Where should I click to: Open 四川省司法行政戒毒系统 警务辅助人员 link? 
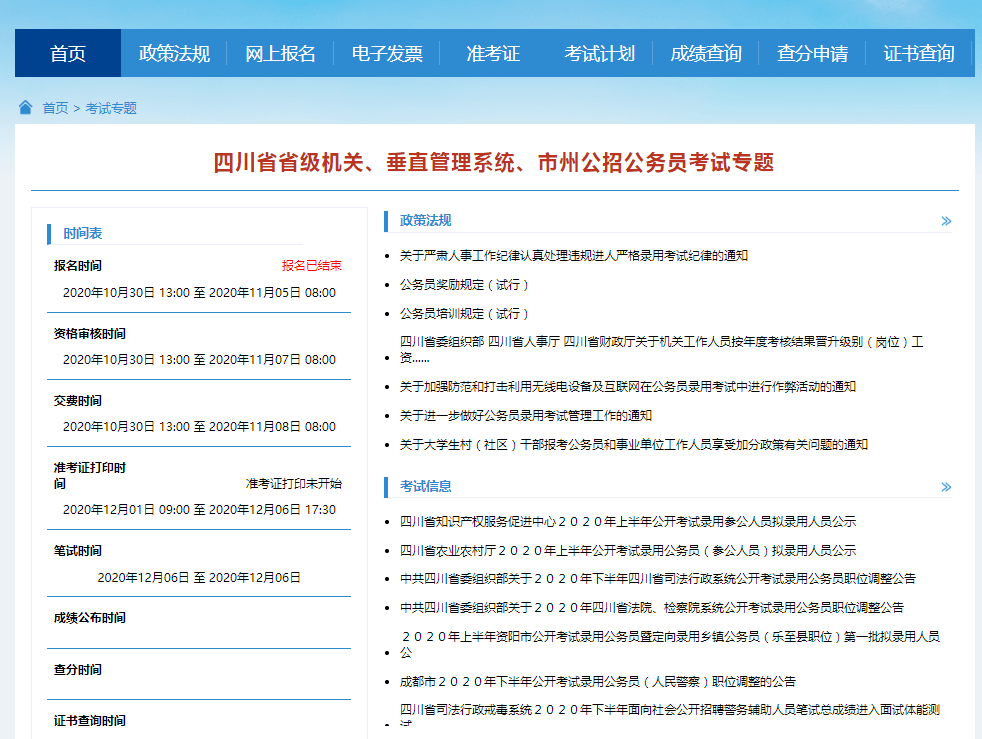pos(669,716)
